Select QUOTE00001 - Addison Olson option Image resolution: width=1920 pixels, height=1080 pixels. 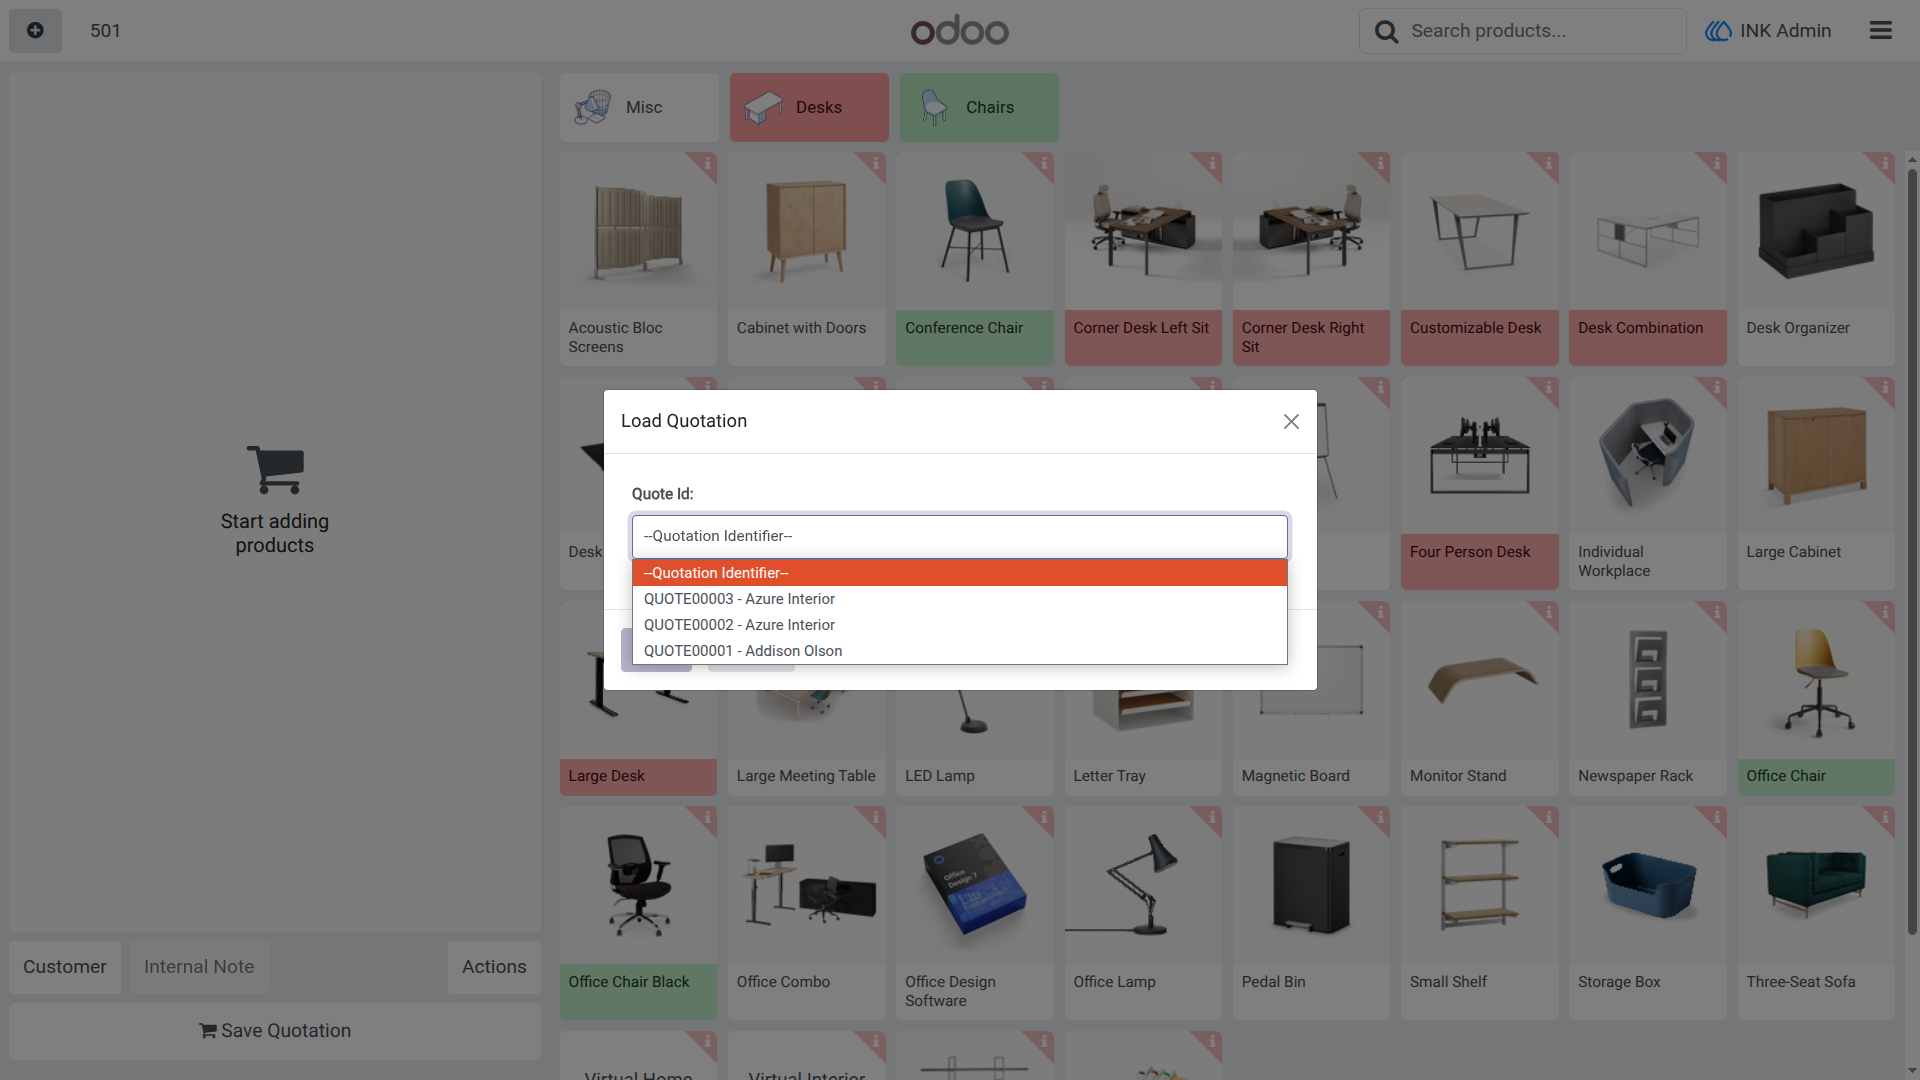pos(959,651)
